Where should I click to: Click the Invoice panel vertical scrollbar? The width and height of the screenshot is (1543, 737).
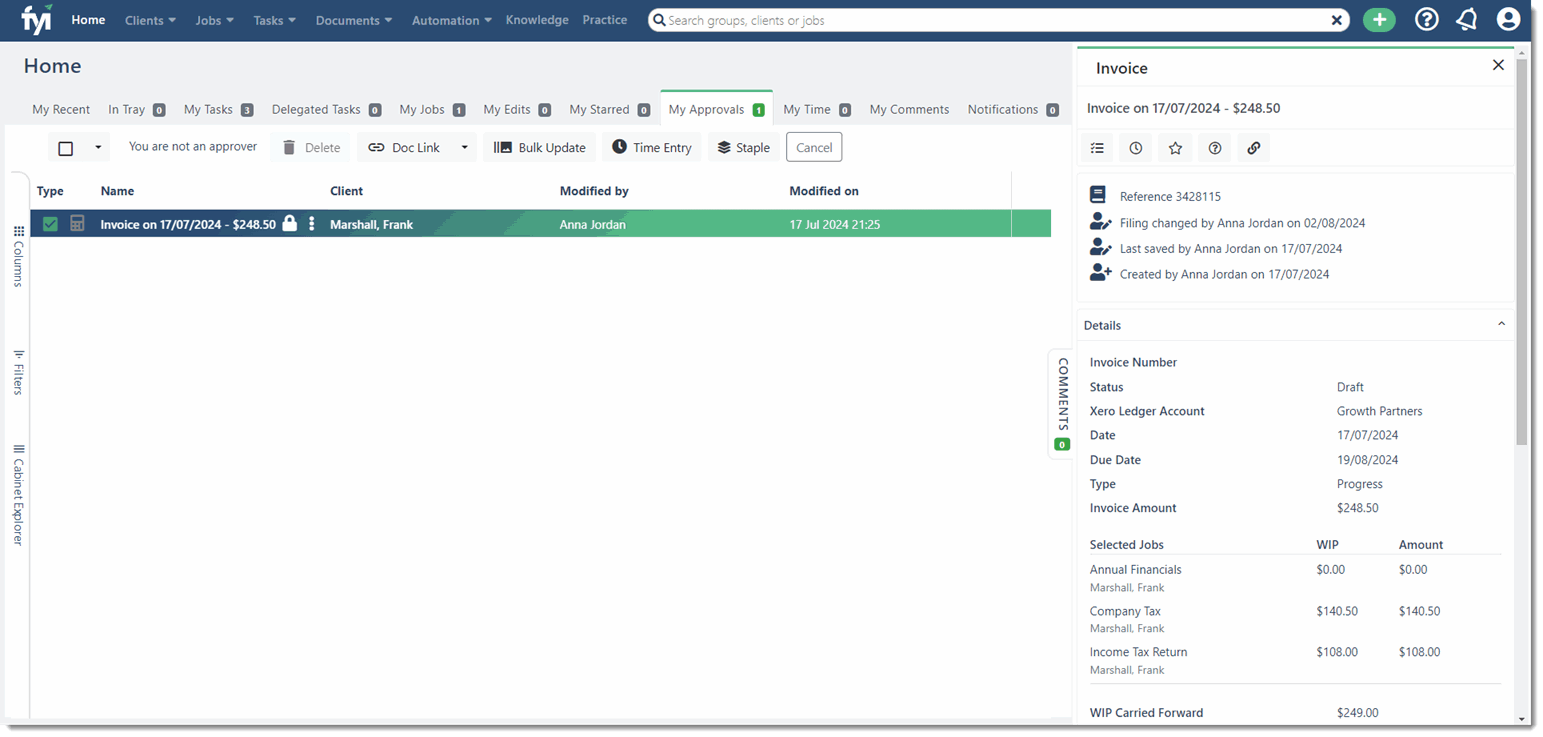(1521, 250)
